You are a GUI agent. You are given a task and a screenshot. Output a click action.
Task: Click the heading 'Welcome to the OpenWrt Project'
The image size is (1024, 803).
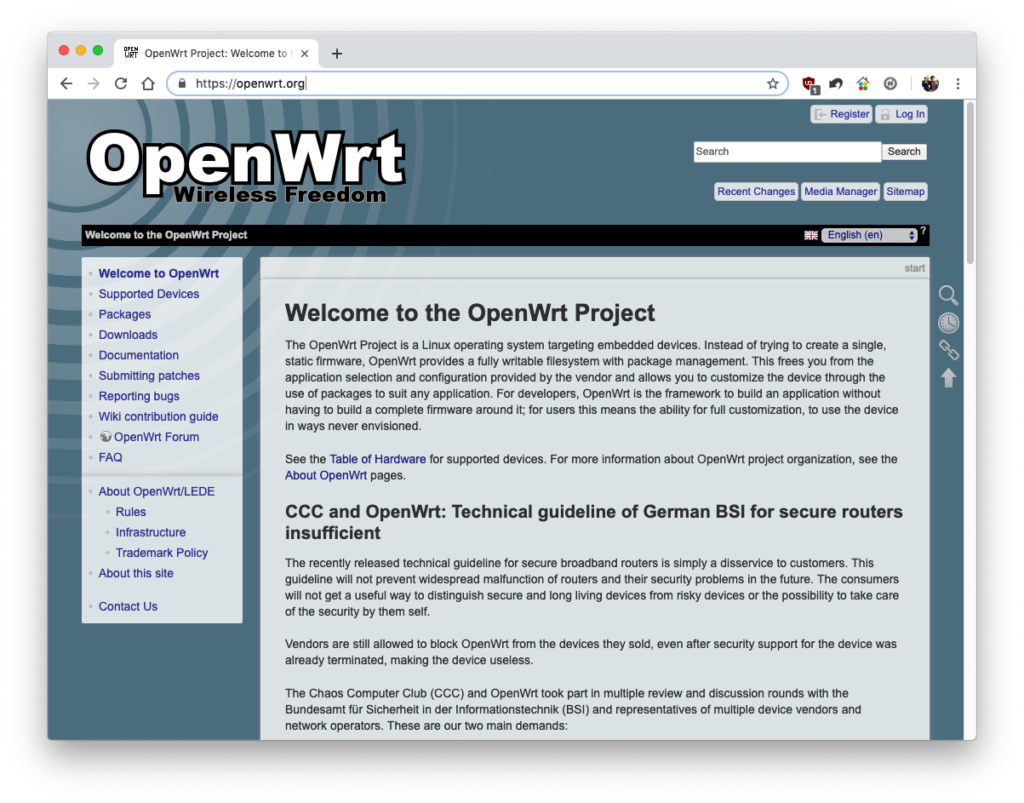[x=470, y=313]
